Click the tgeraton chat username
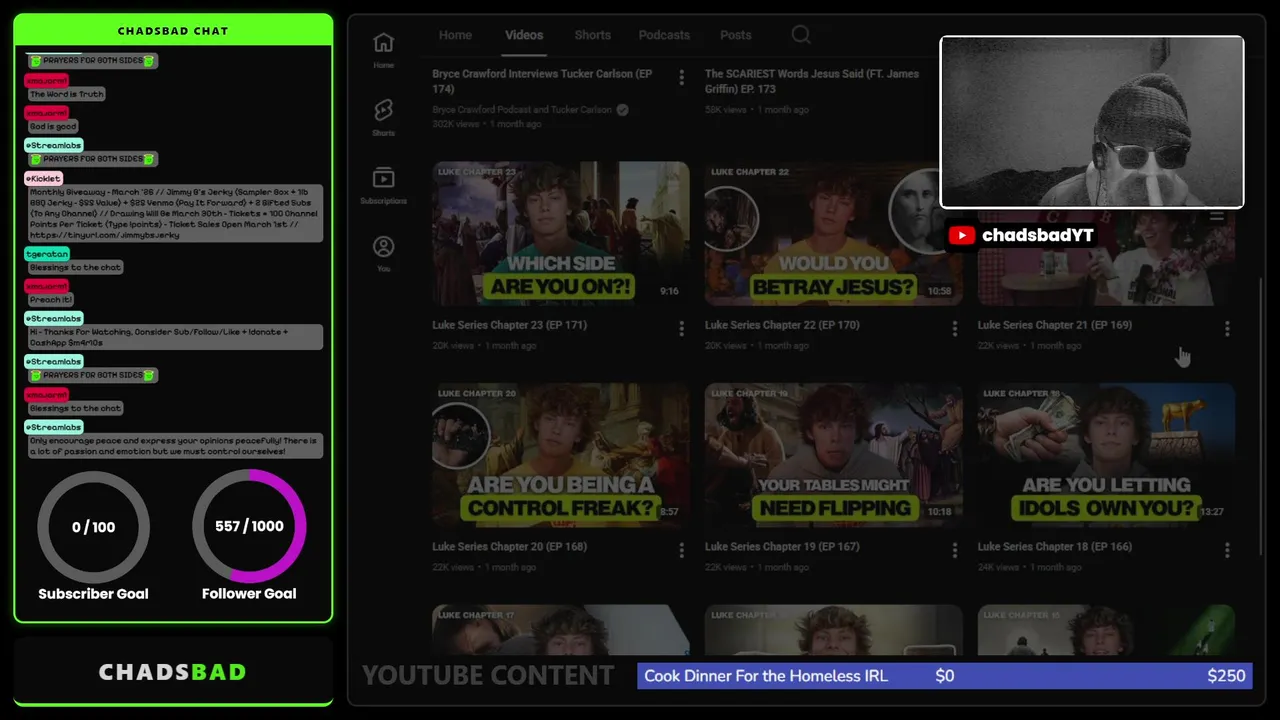The image size is (1280, 720). point(47,254)
